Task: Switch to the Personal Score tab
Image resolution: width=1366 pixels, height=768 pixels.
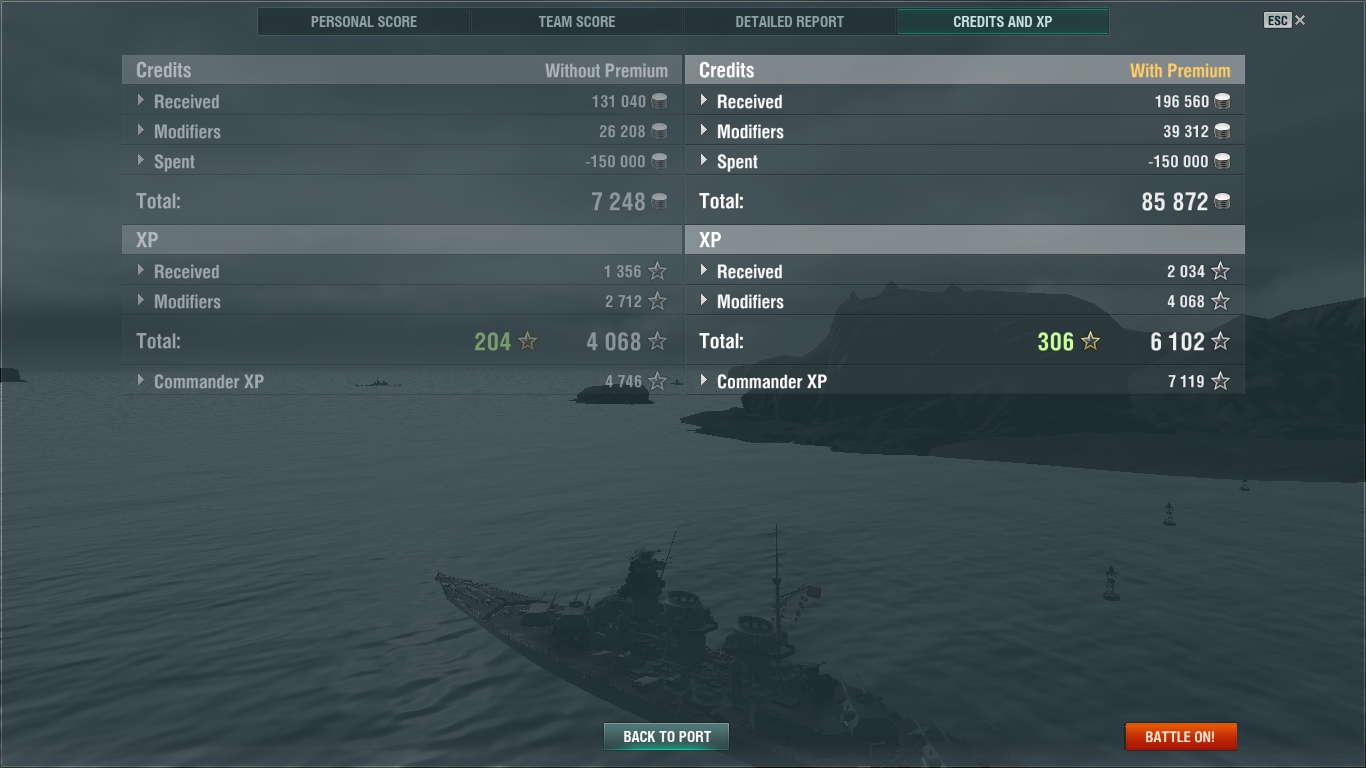Action: [364, 21]
